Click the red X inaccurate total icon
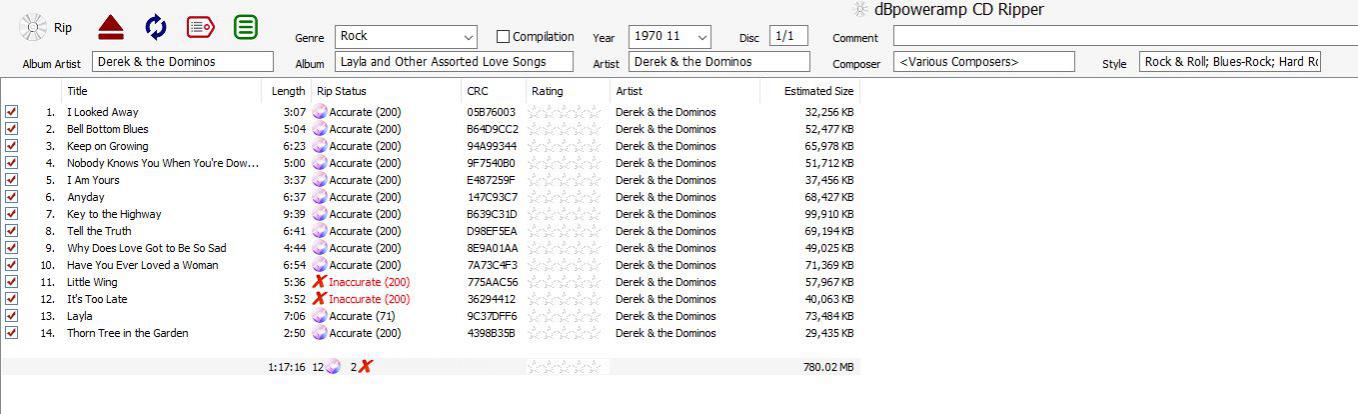The height and width of the screenshot is (414, 1358). click(x=365, y=367)
